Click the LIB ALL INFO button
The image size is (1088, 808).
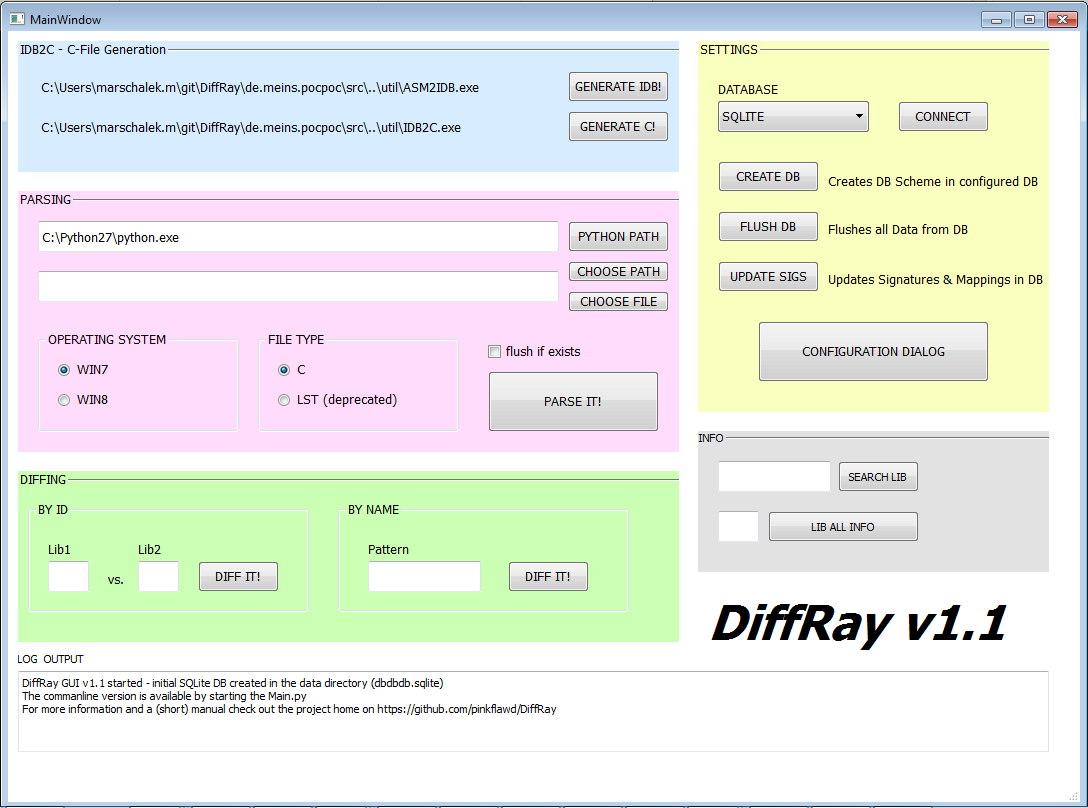pyautogui.click(x=843, y=527)
